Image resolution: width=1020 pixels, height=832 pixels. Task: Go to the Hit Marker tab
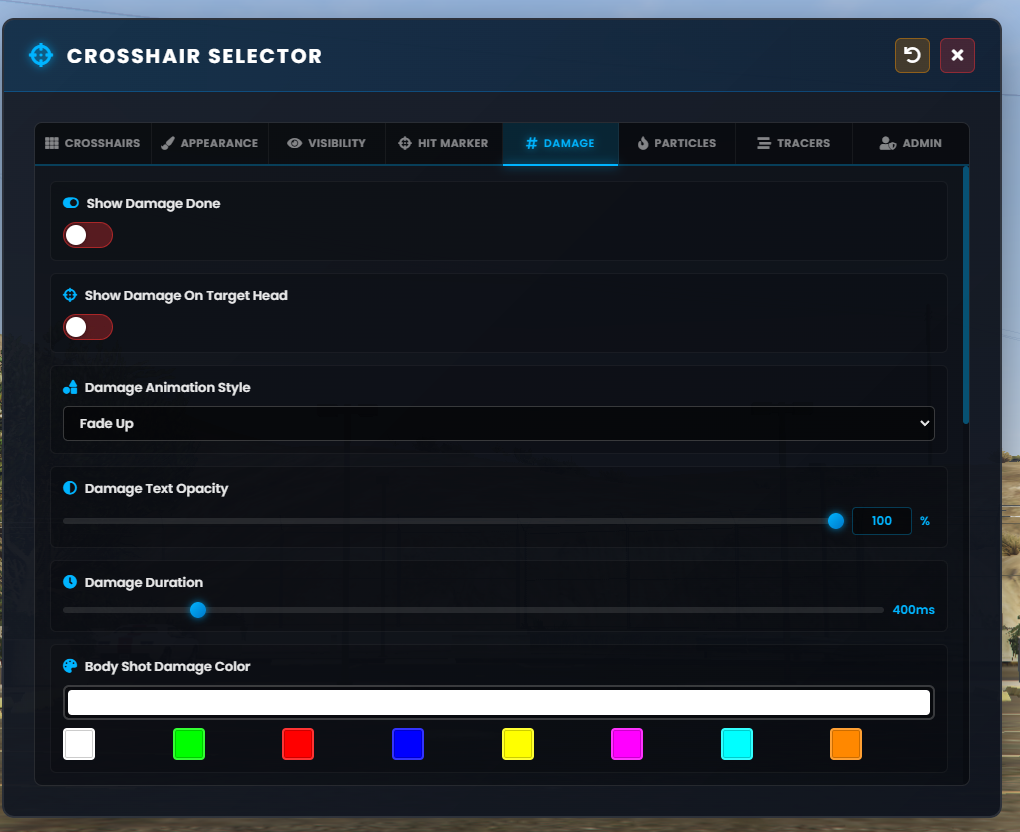pyautogui.click(x=444, y=143)
